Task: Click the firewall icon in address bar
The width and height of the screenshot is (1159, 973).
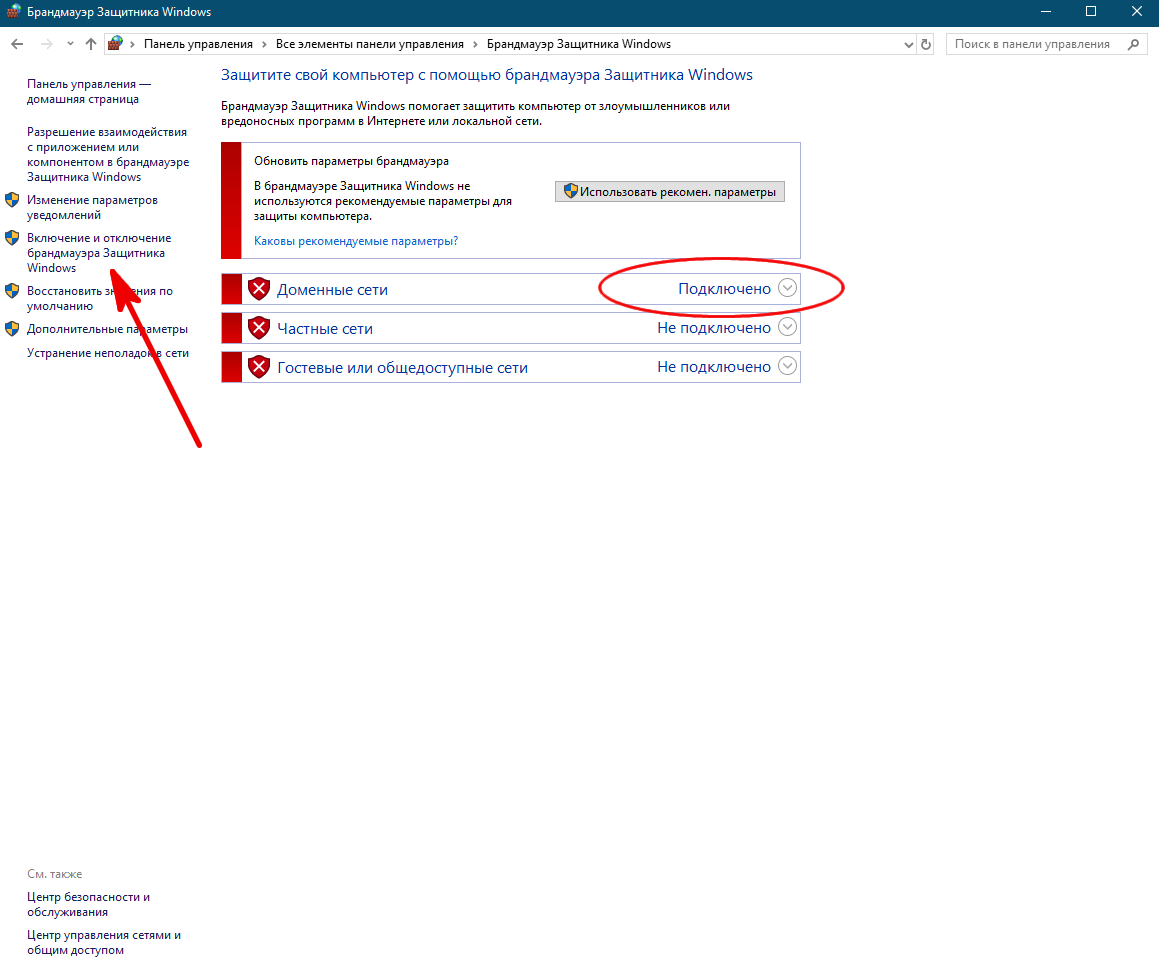Action: pyautogui.click(x=116, y=44)
